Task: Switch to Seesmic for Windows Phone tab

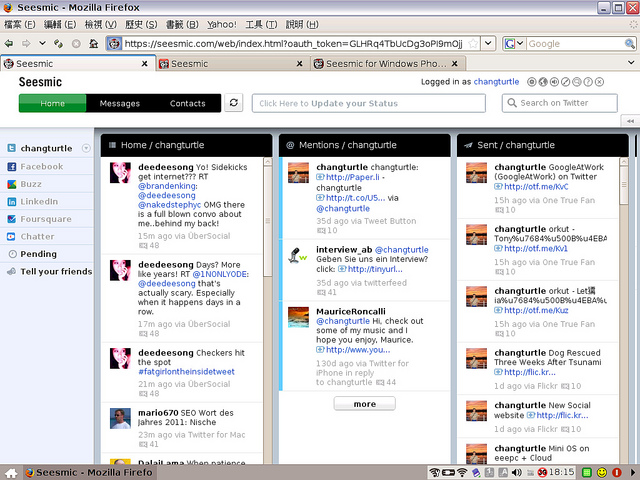Action: (386, 64)
